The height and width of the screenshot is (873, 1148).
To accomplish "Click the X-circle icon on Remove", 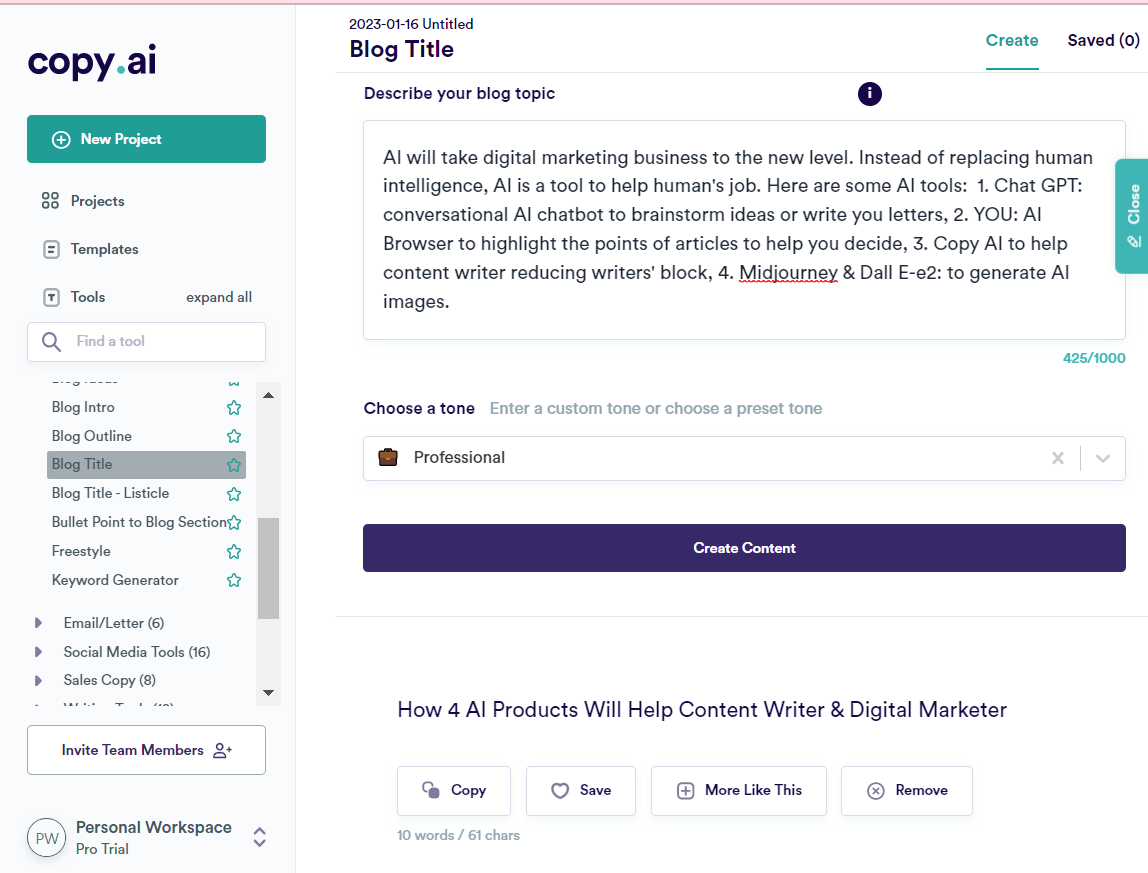I will point(876,791).
